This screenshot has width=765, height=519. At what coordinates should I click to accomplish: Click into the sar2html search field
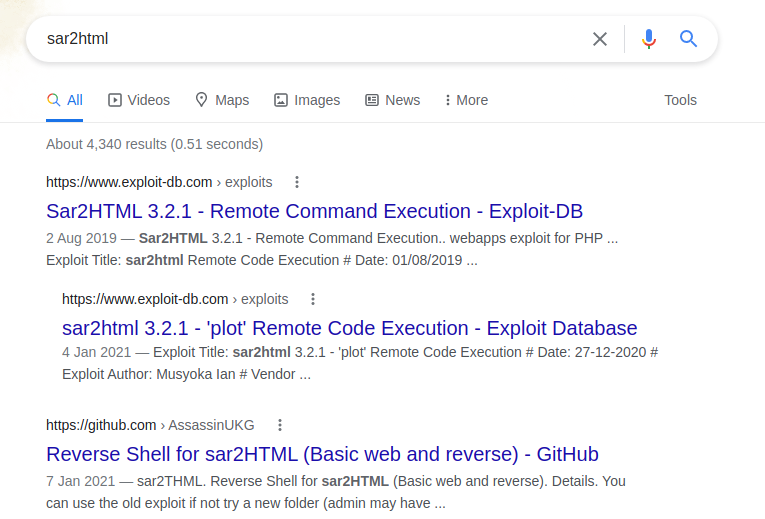312,39
